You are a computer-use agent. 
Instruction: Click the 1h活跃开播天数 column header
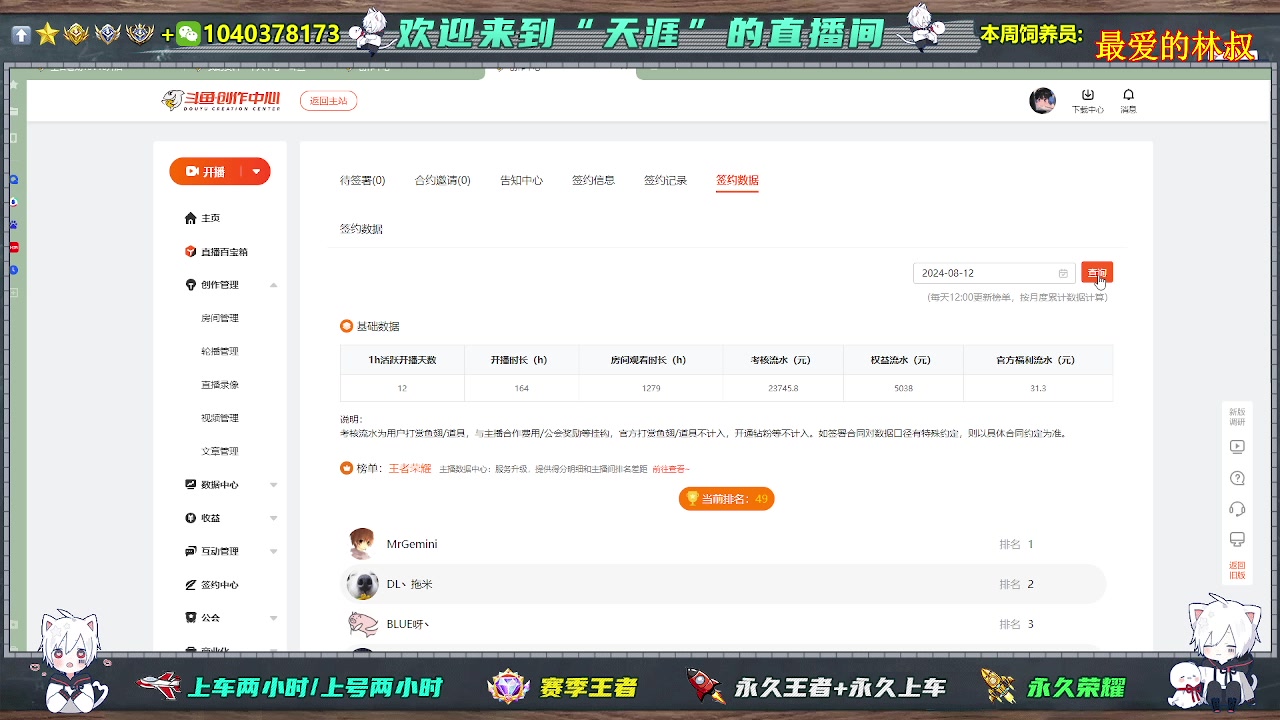(x=402, y=360)
